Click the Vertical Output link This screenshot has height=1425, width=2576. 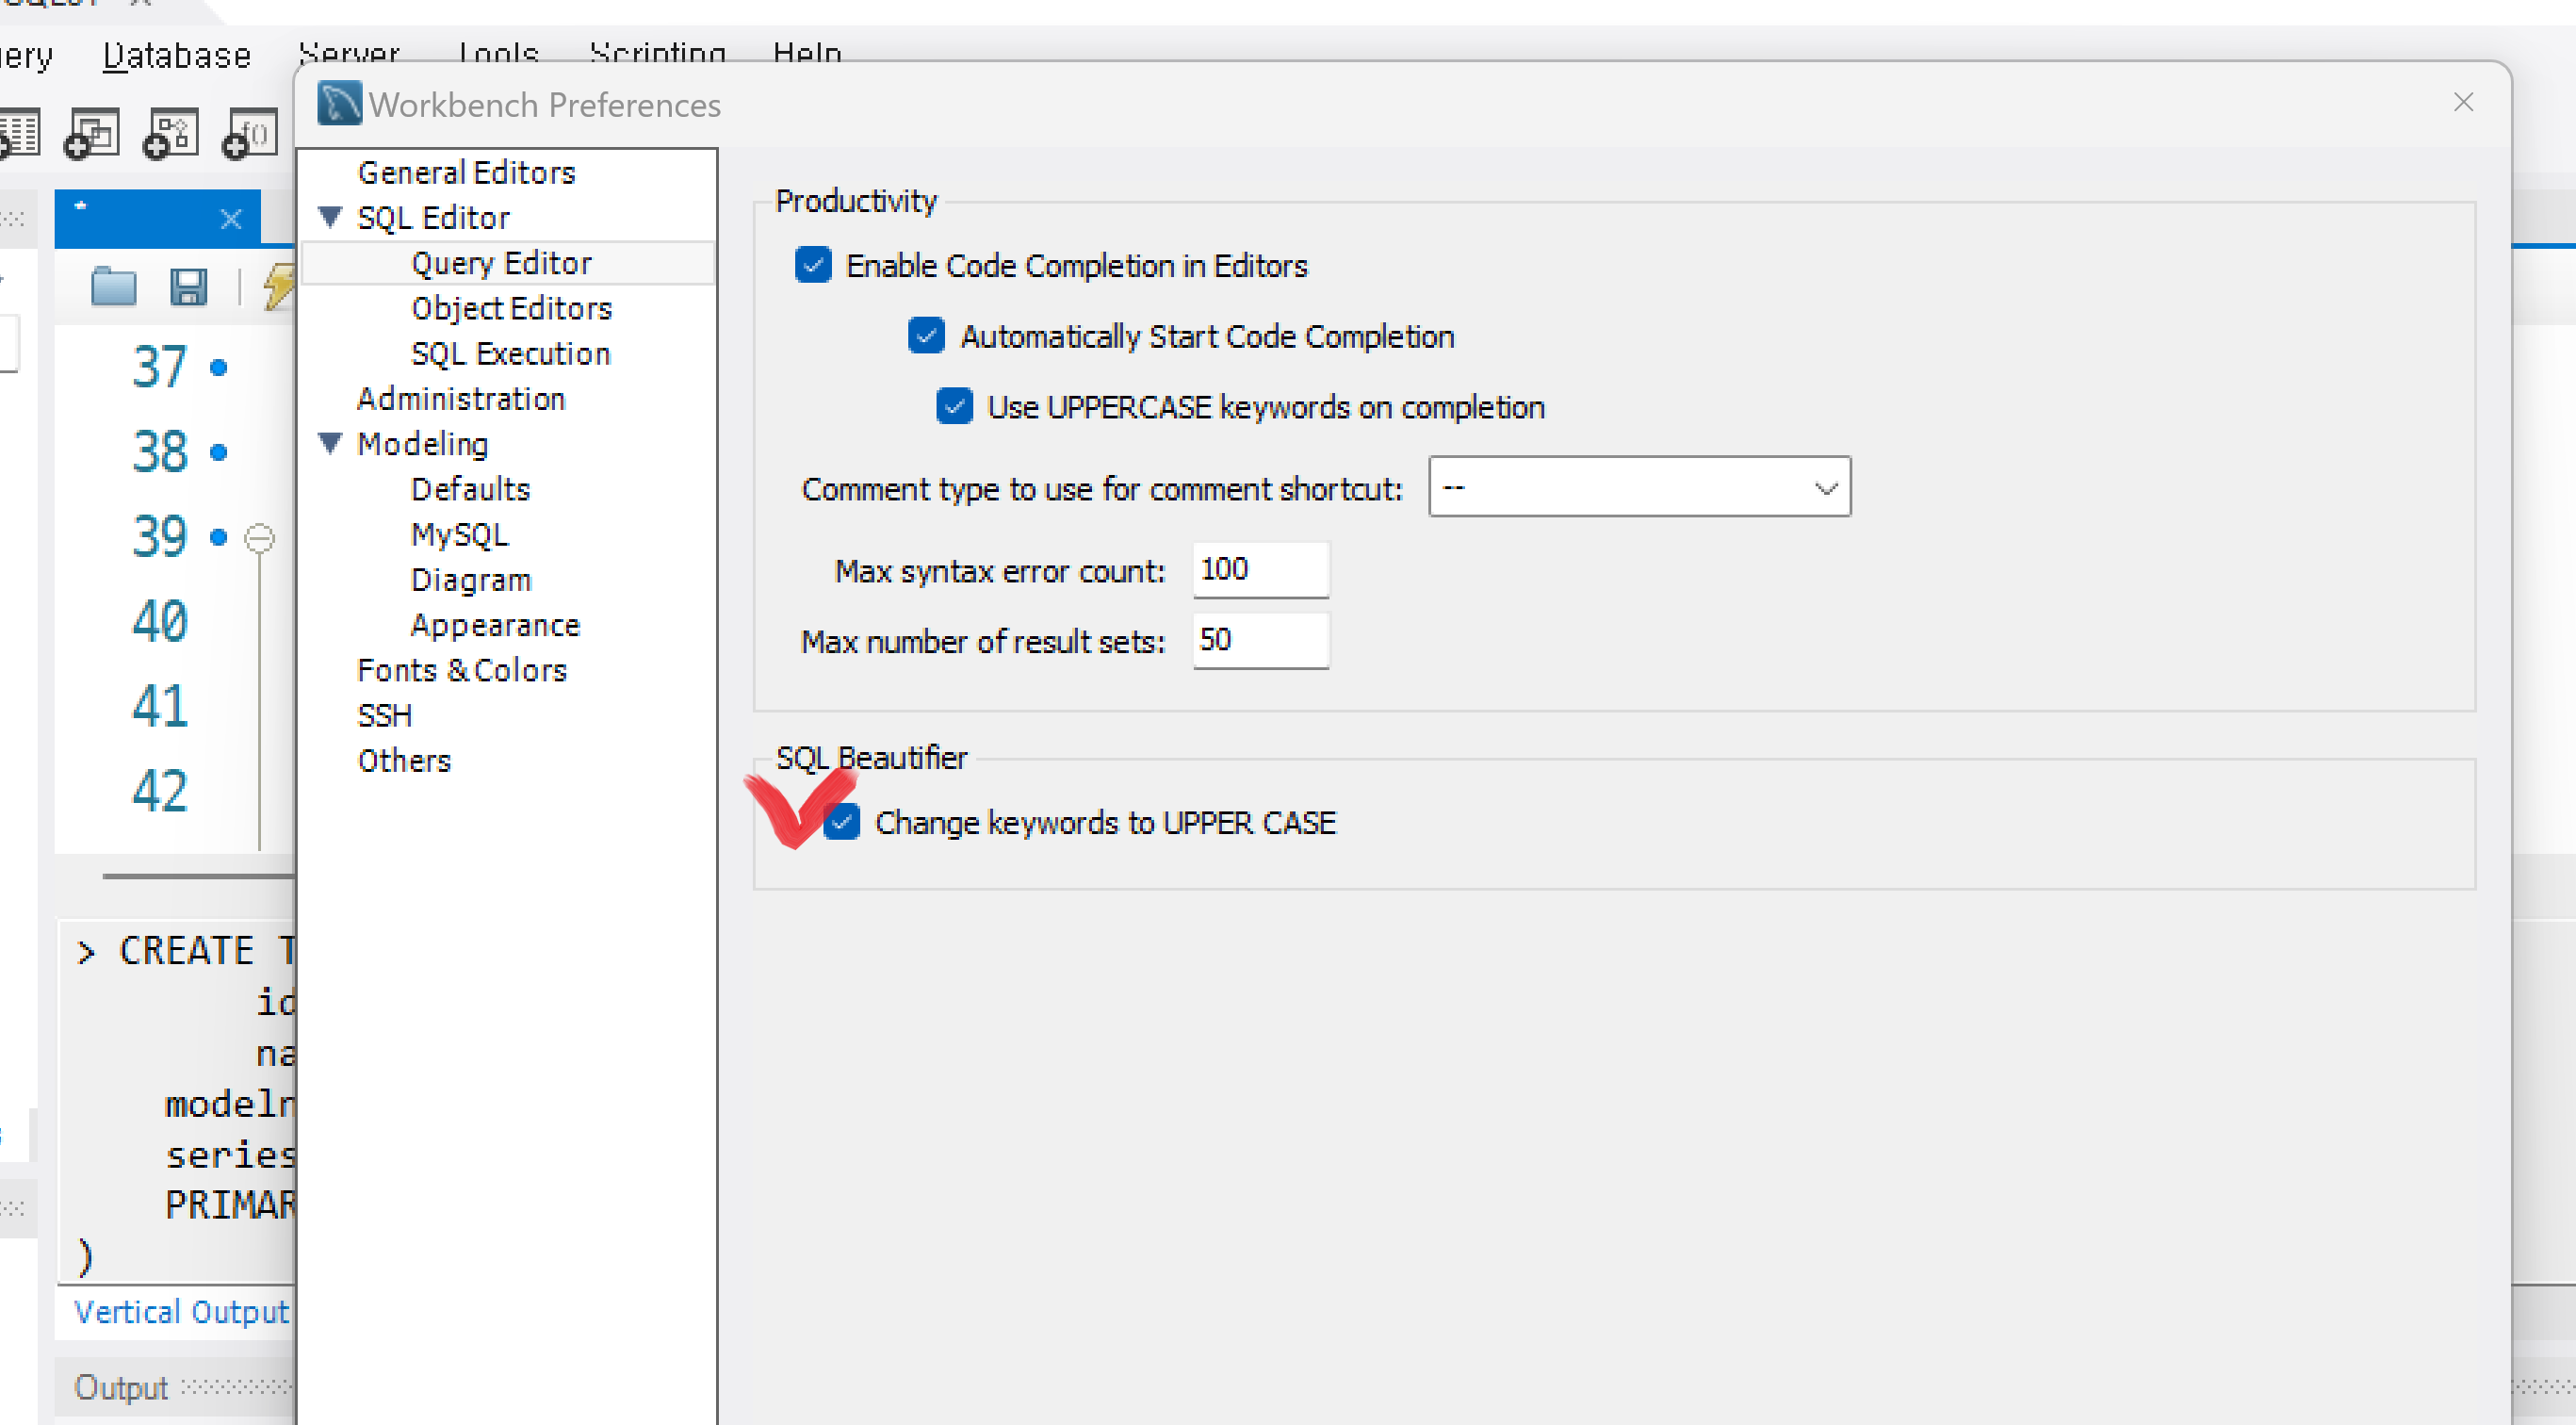181,1311
